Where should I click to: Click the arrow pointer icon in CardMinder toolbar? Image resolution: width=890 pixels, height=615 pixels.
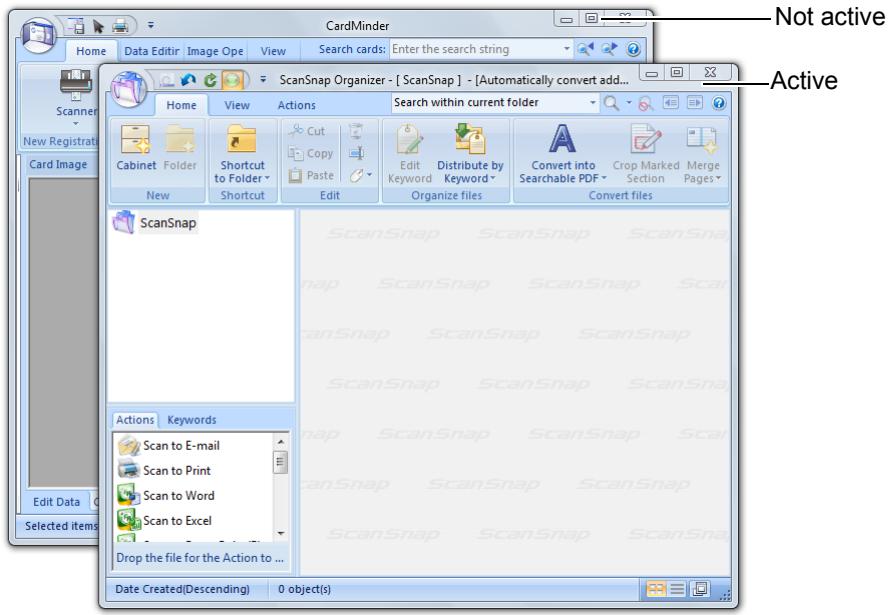pos(98,26)
